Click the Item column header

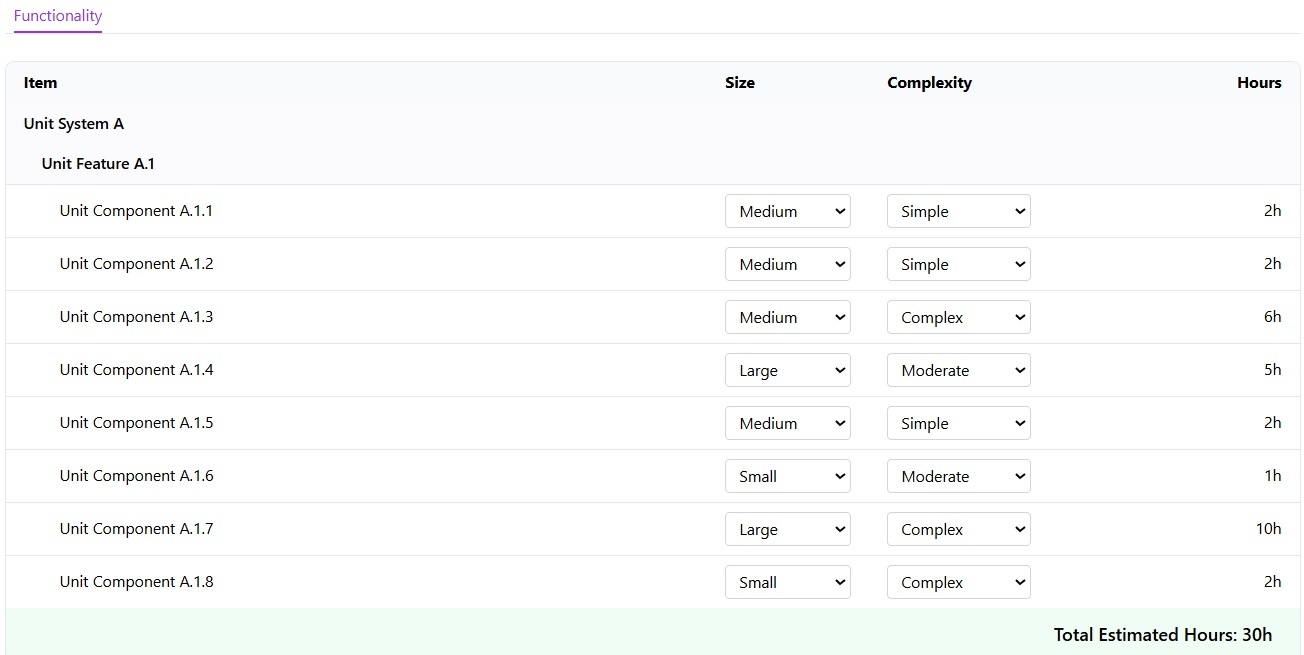(x=41, y=83)
